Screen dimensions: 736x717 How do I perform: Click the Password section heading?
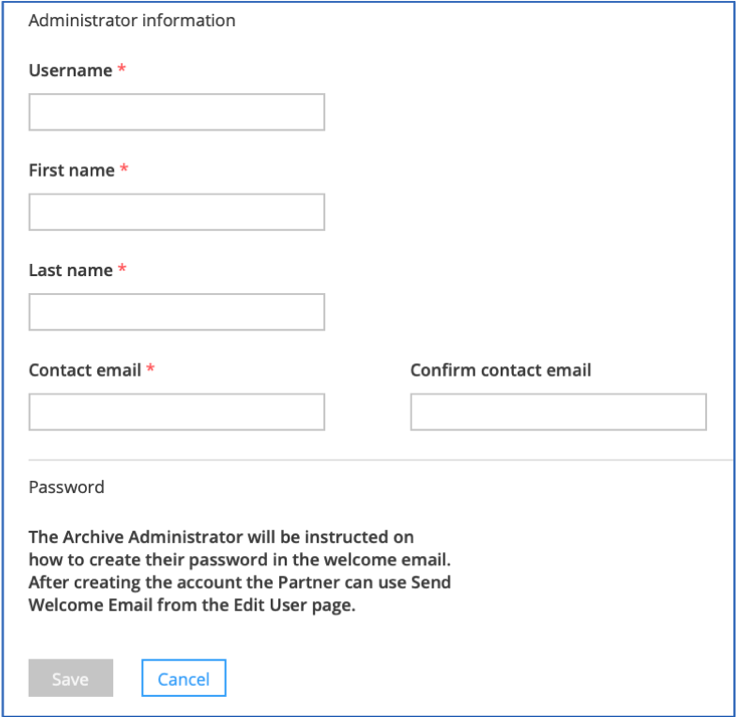tap(66, 487)
